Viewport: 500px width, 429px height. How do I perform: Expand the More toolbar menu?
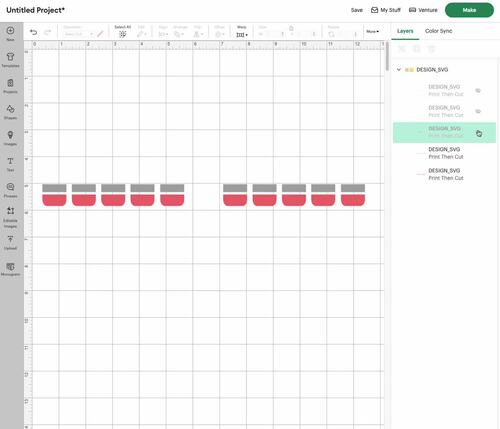pyautogui.click(x=372, y=31)
